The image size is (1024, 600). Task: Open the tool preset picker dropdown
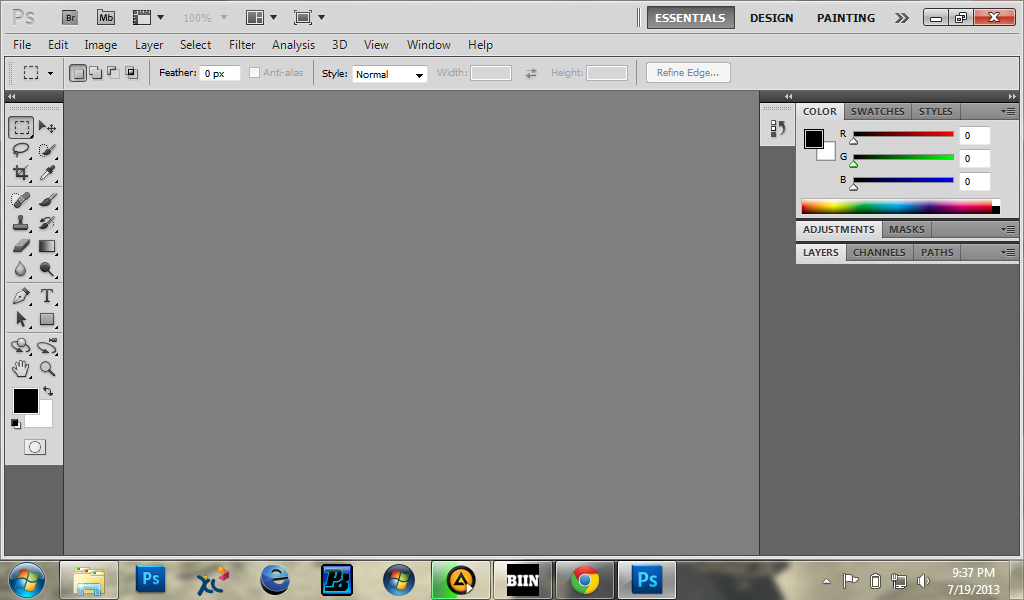(x=50, y=73)
